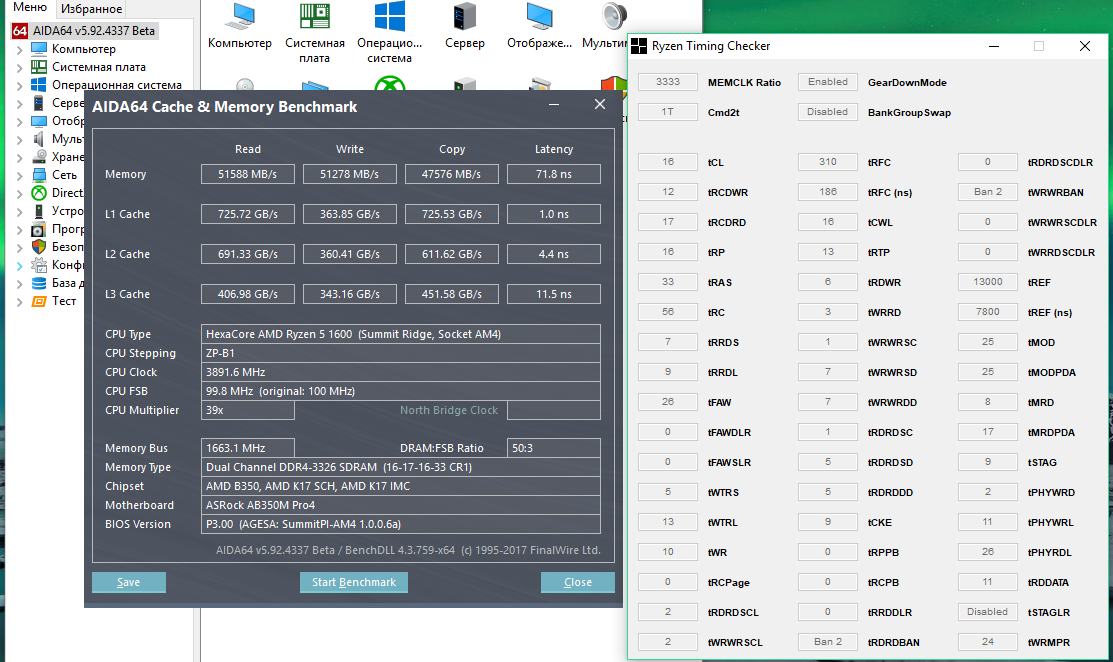Click the BIOS Version field P3.00
Viewport: 1113px width, 662px height.
[x=400, y=524]
